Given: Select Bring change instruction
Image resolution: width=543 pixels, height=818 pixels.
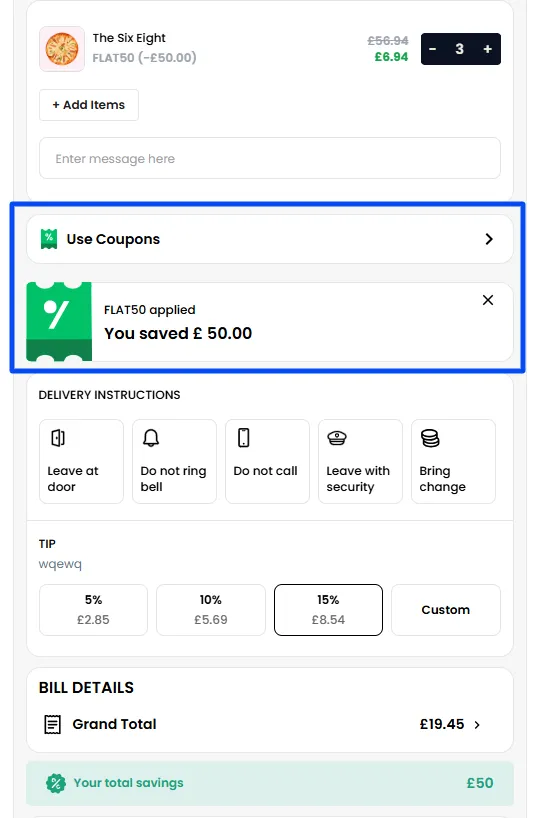Looking at the screenshot, I should pyautogui.click(x=453, y=461).
